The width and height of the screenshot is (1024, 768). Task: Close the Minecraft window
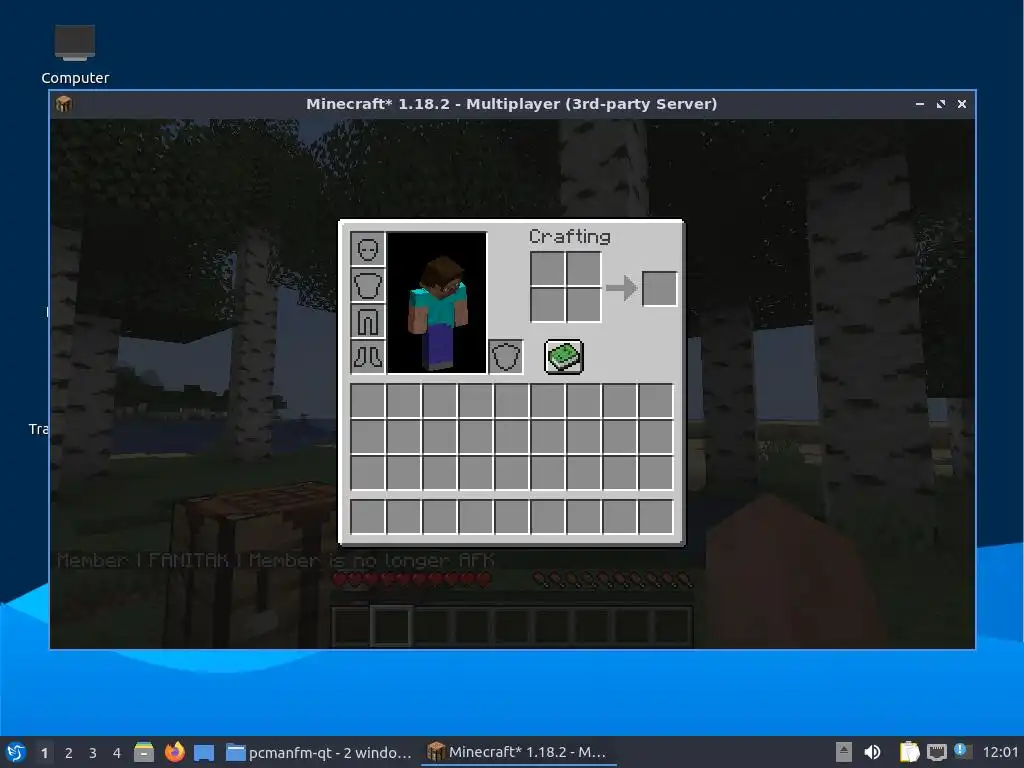point(962,104)
